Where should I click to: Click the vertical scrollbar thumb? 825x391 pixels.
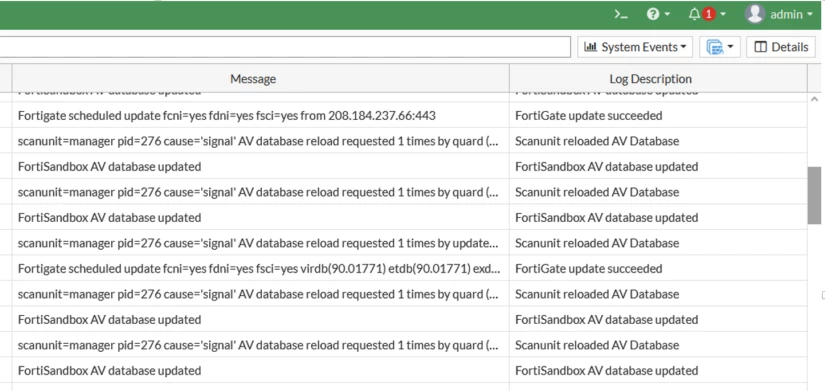(814, 195)
